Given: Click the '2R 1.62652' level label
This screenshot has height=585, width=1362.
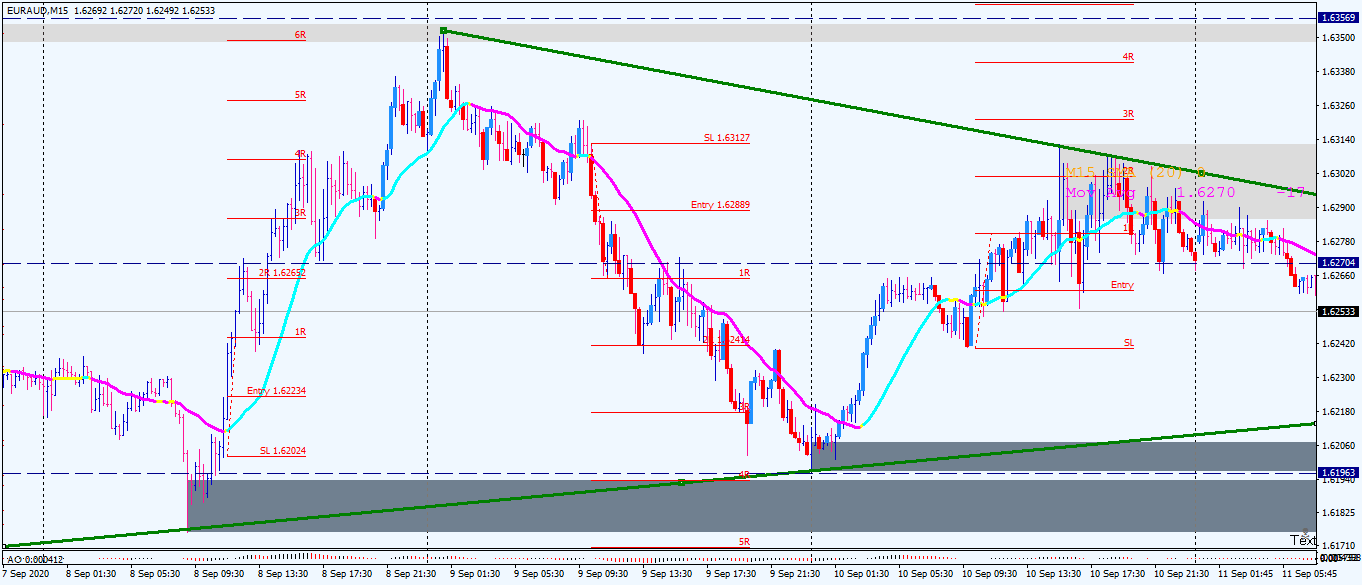Looking at the screenshot, I should tap(283, 273).
